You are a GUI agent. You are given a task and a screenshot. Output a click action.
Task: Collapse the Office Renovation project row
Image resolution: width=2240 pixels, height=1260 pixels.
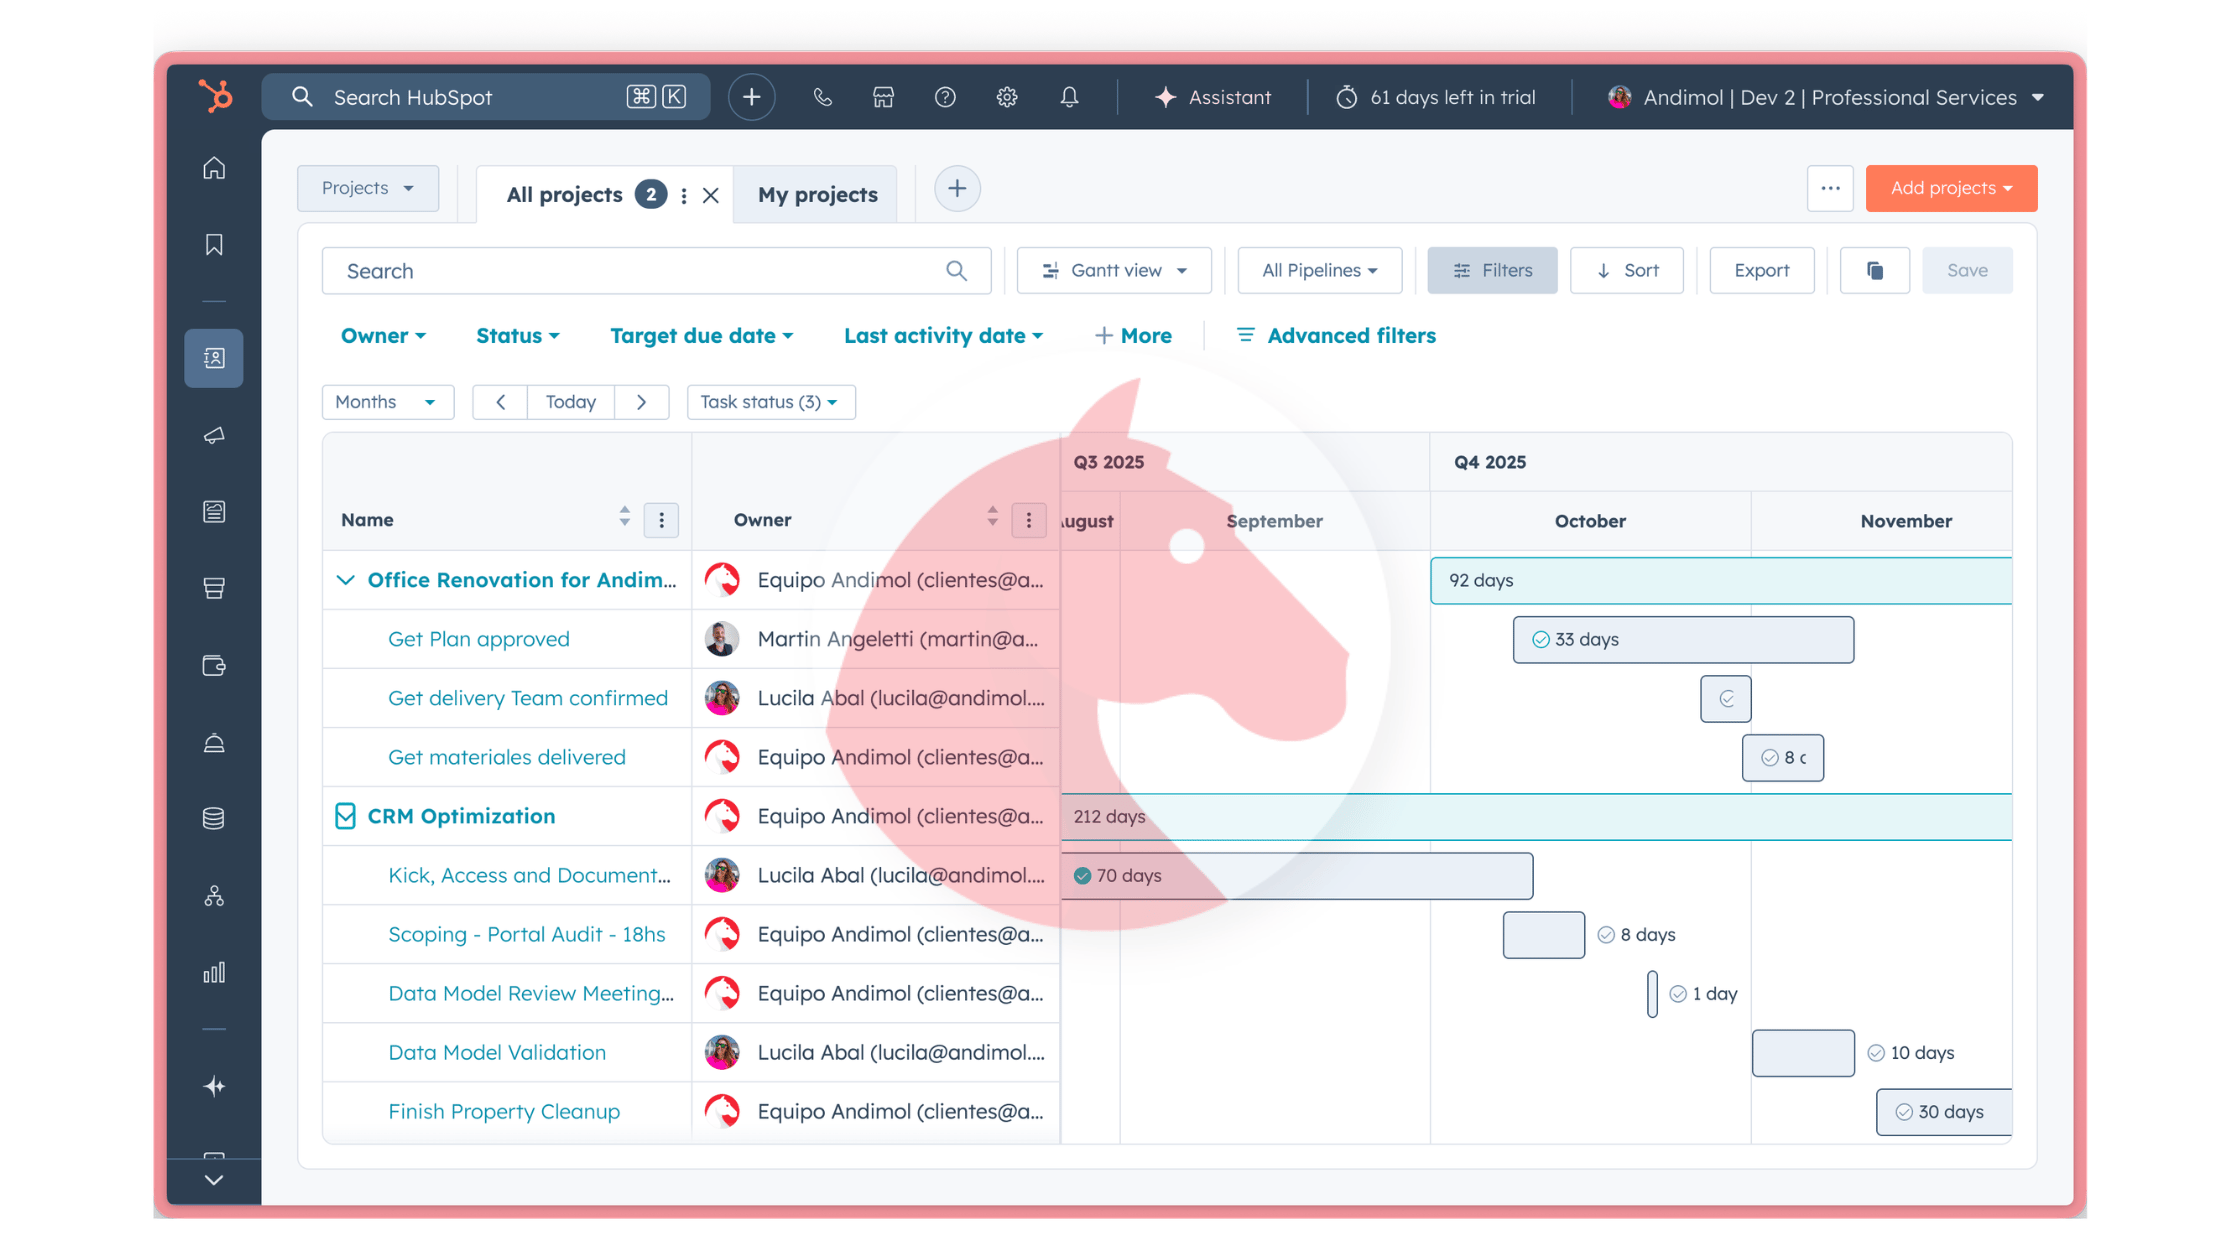point(345,579)
